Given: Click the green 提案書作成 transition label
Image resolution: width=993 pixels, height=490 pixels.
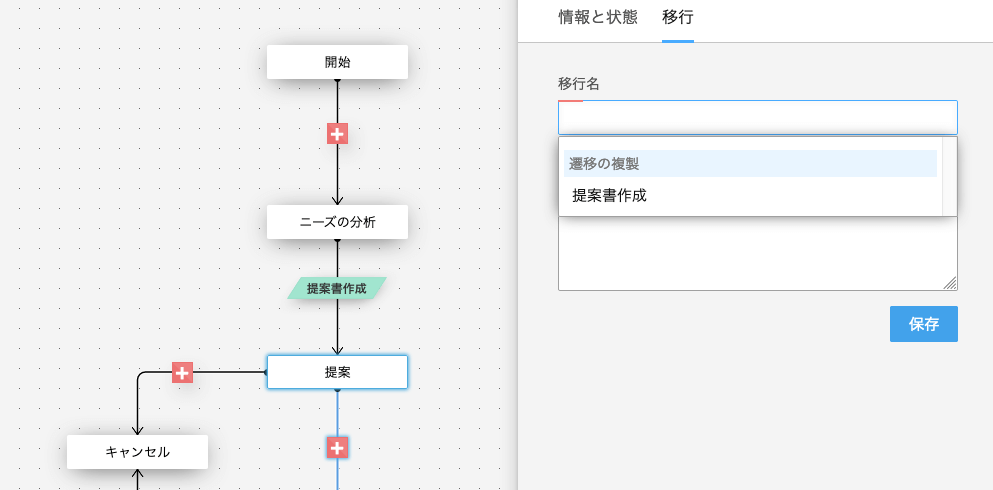Looking at the screenshot, I should [337, 289].
